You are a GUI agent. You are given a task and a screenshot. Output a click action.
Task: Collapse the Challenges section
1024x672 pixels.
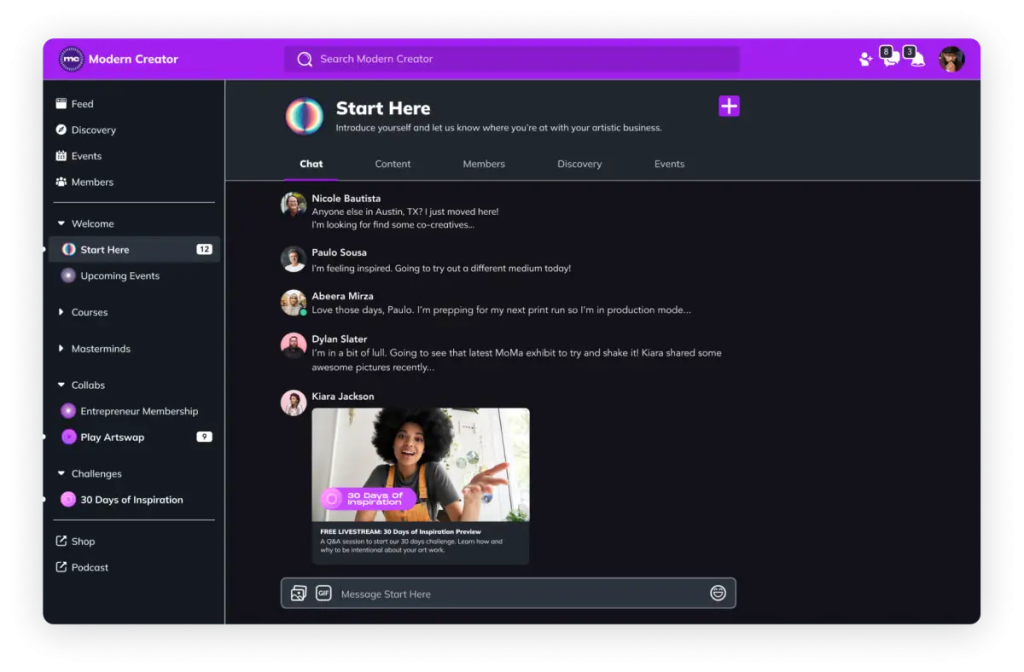[61, 474]
